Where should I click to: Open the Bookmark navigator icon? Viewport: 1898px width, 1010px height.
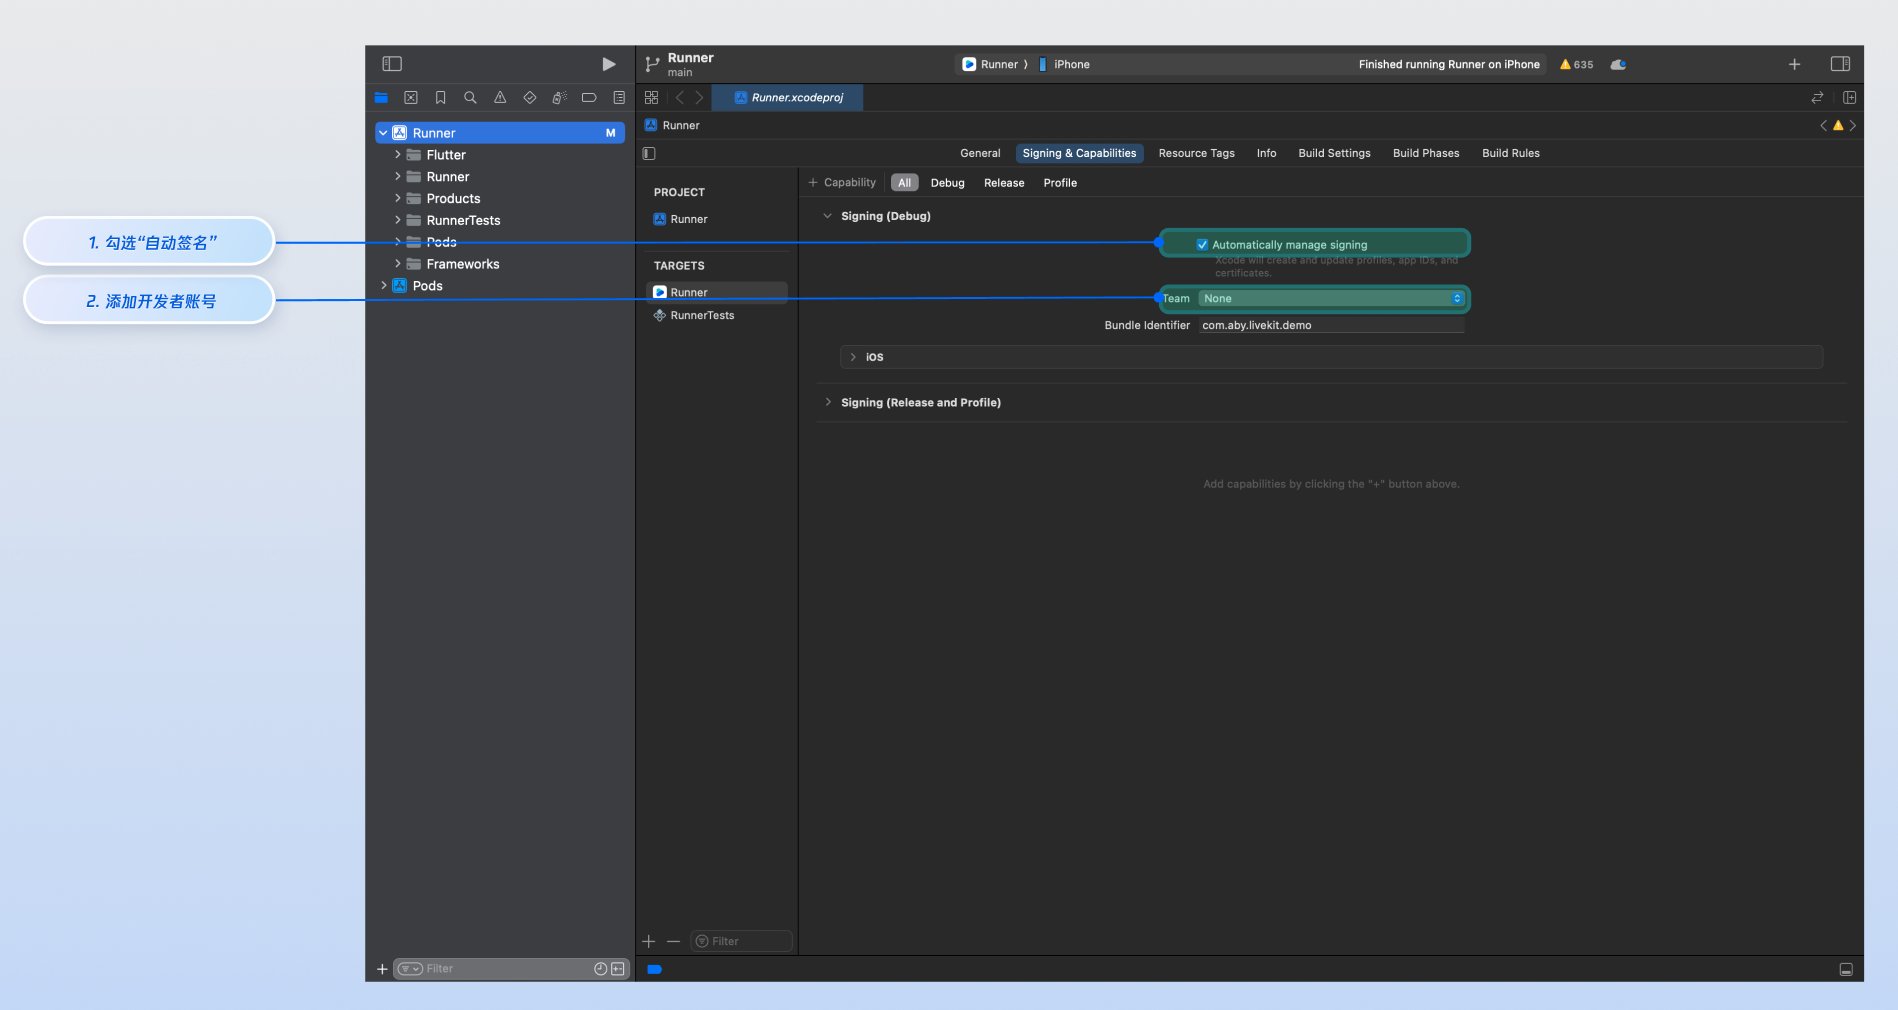click(440, 98)
